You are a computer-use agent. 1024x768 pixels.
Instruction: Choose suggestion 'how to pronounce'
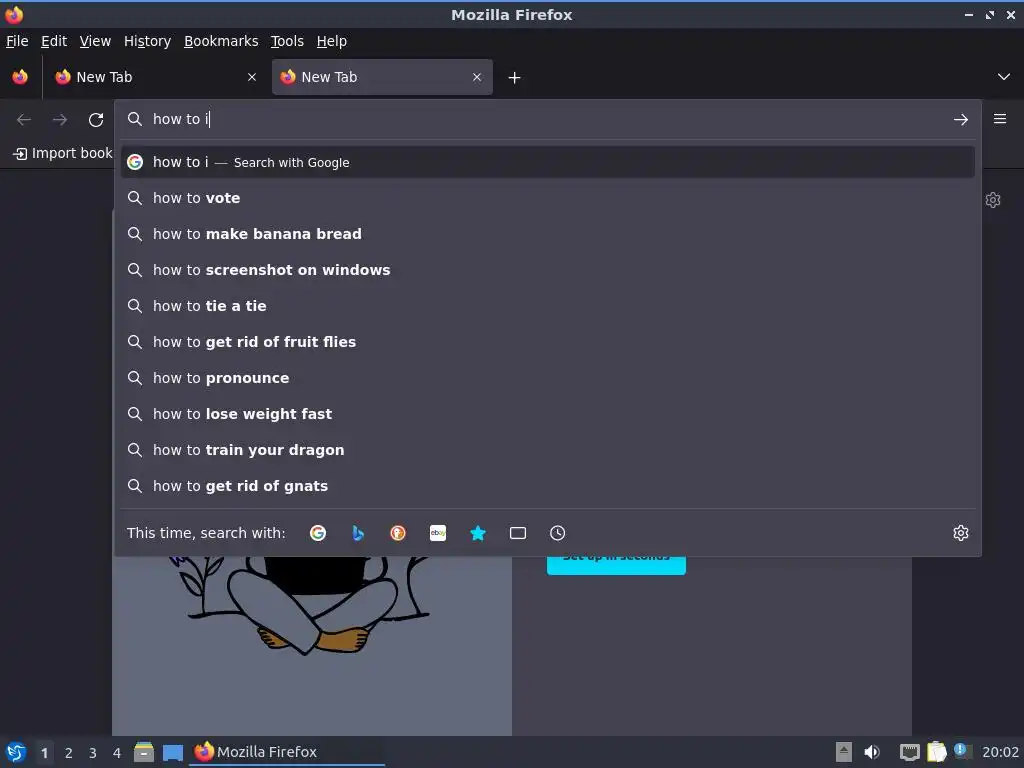[x=548, y=378]
